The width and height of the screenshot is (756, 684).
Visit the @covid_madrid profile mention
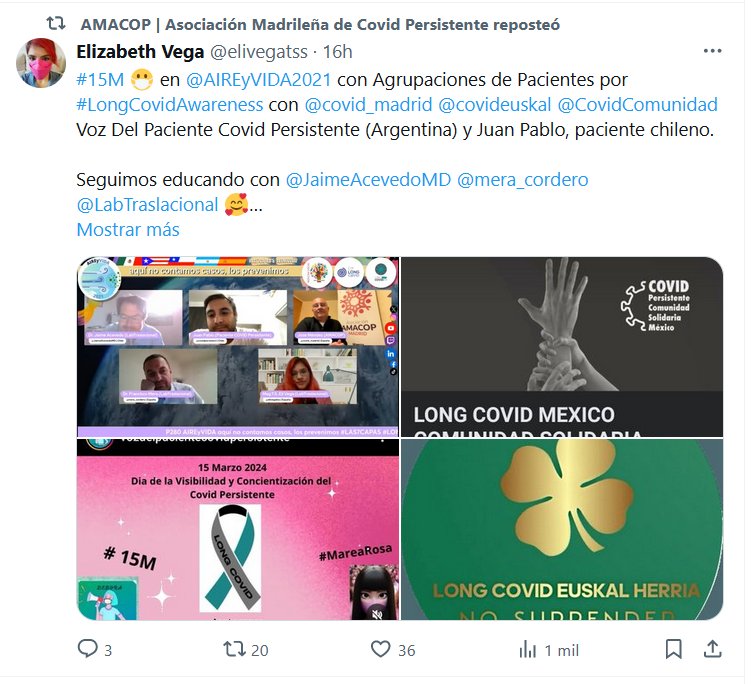point(368,105)
